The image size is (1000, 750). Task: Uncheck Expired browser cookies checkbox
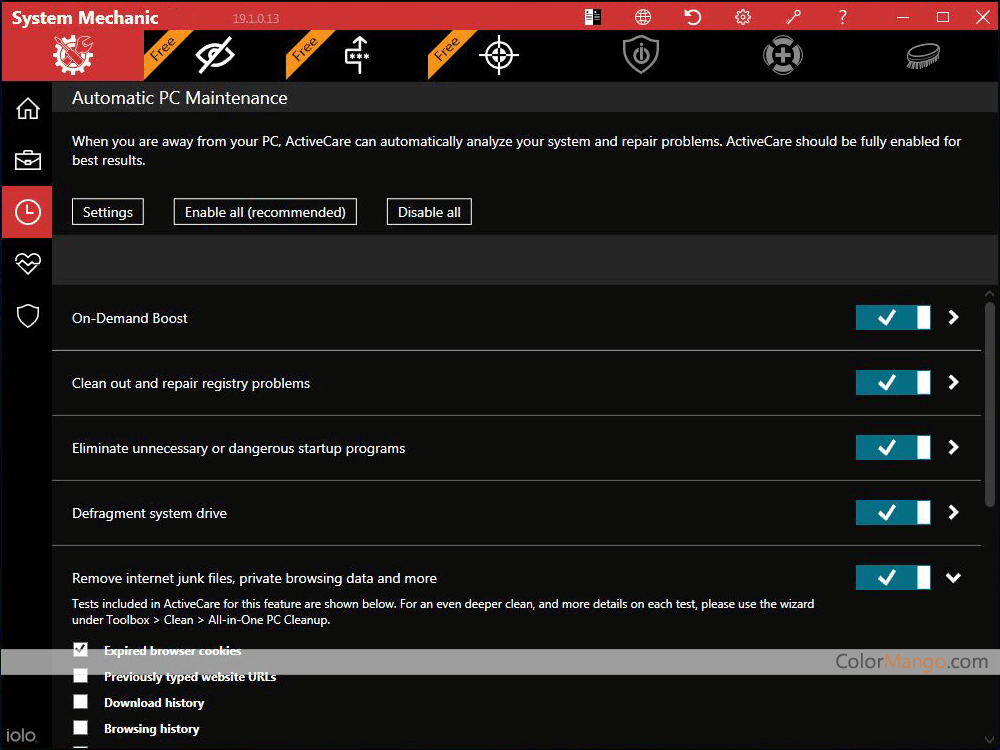click(x=81, y=650)
